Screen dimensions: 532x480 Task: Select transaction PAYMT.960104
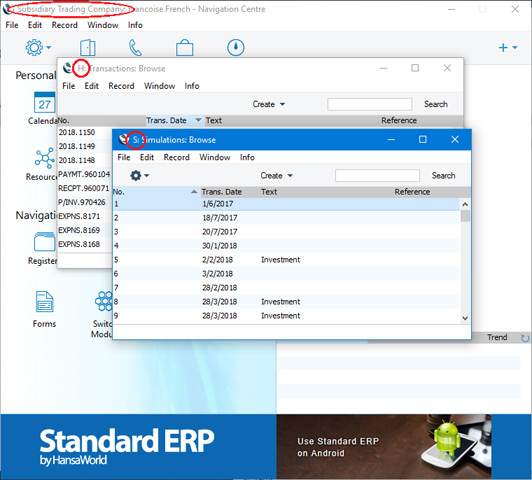tap(85, 174)
